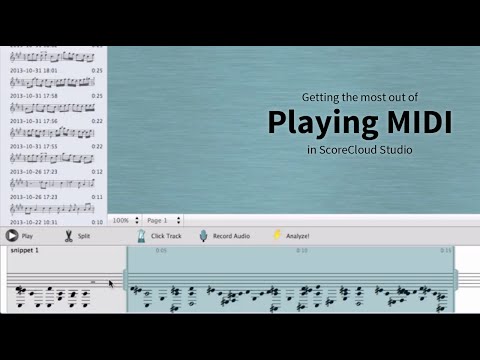The width and height of the screenshot is (480, 360).
Task: Click the Play icon in the snippet toolbar
Action: [12, 236]
